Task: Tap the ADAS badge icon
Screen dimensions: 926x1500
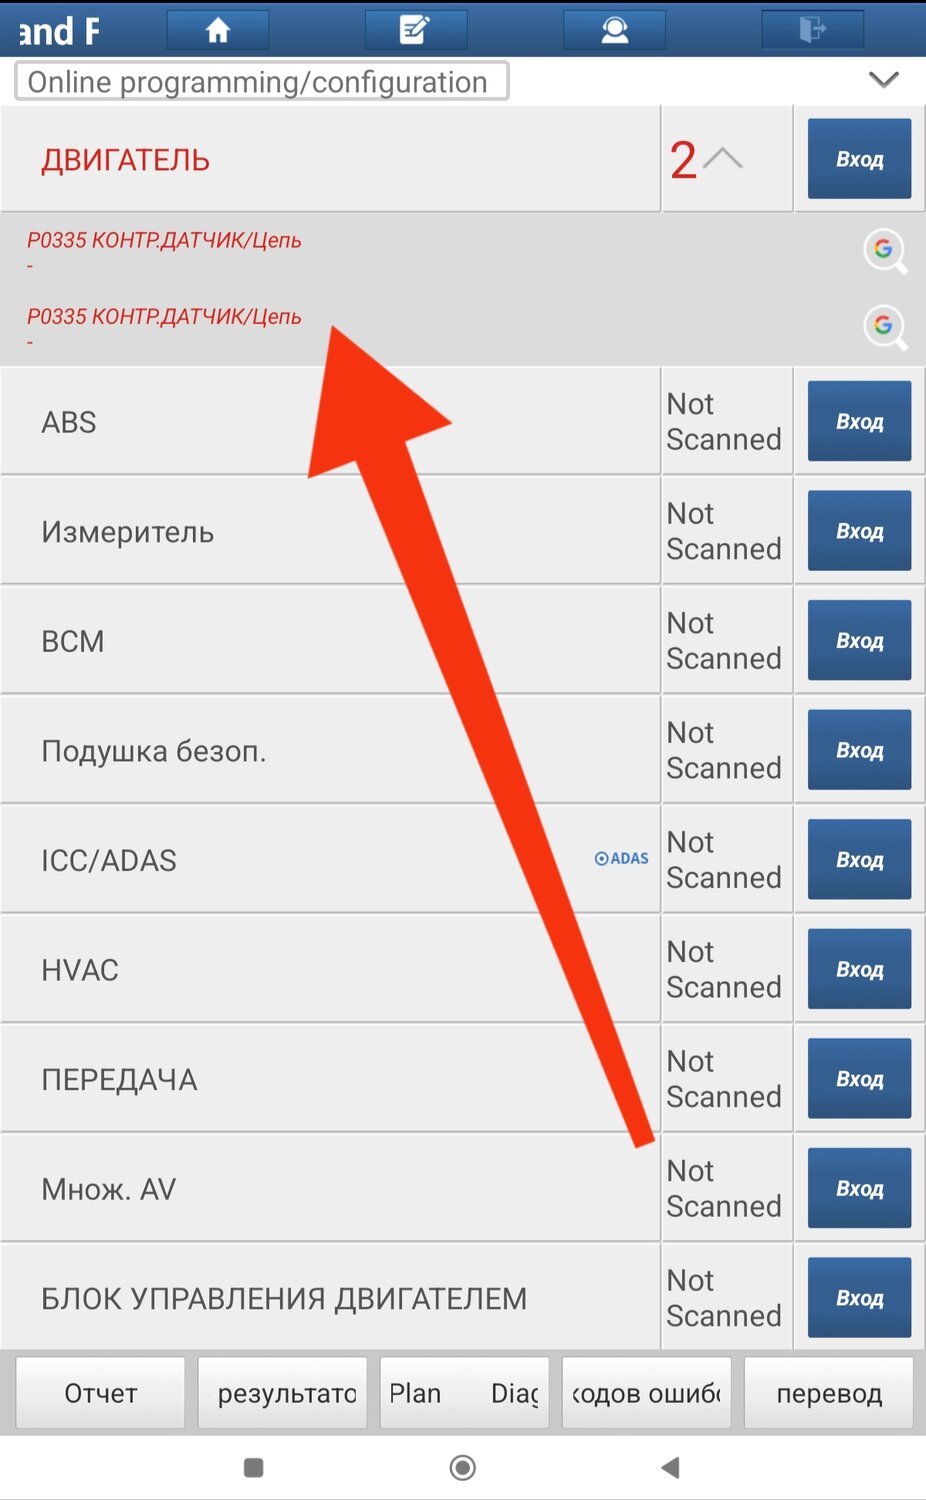Action: [621, 858]
